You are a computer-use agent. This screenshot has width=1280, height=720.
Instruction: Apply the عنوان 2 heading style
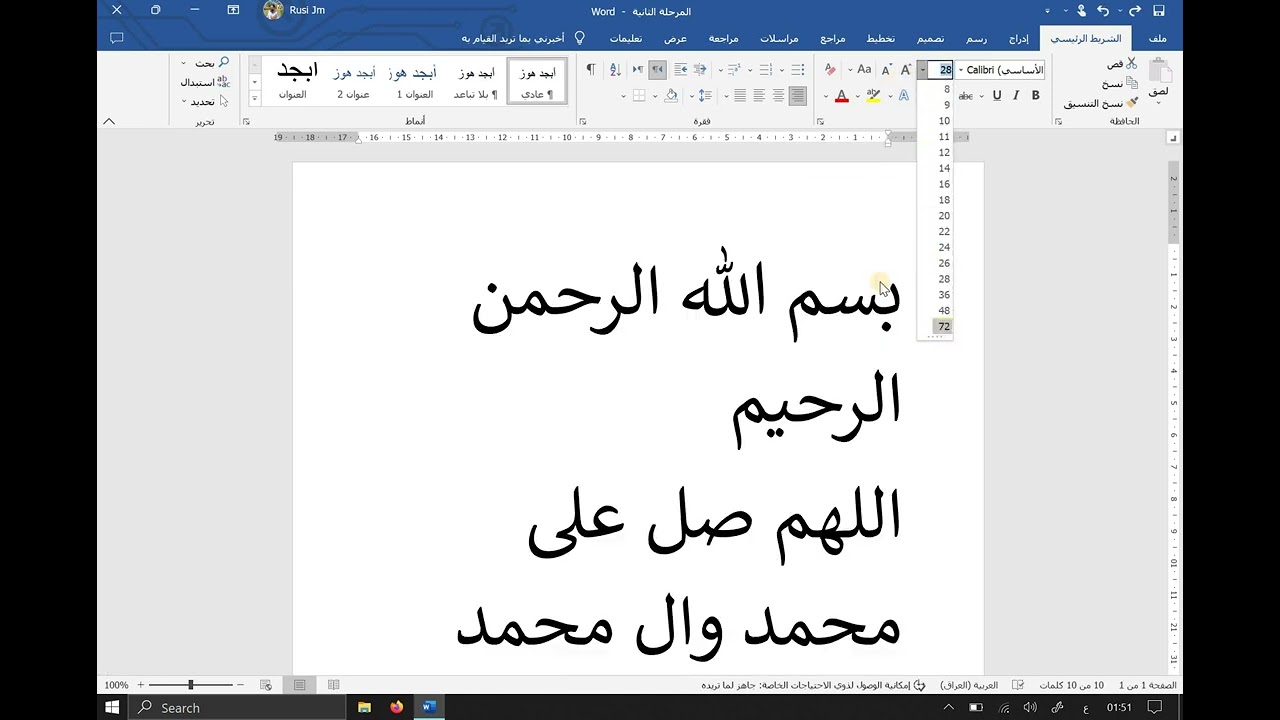(x=353, y=81)
